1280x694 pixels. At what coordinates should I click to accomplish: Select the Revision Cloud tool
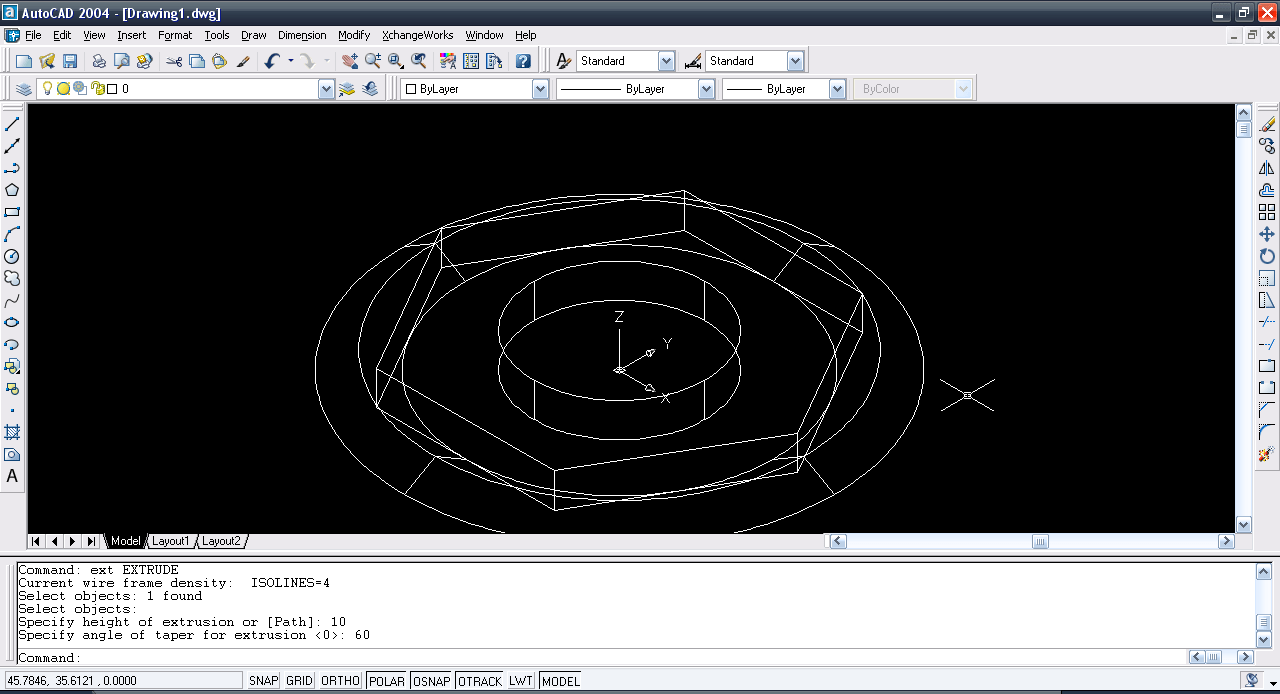click(x=12, y=278)
